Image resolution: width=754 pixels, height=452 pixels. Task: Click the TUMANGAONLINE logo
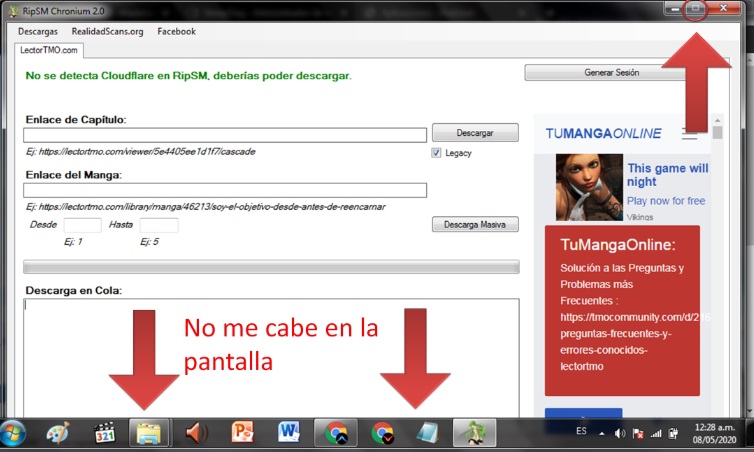coord(603,133)
